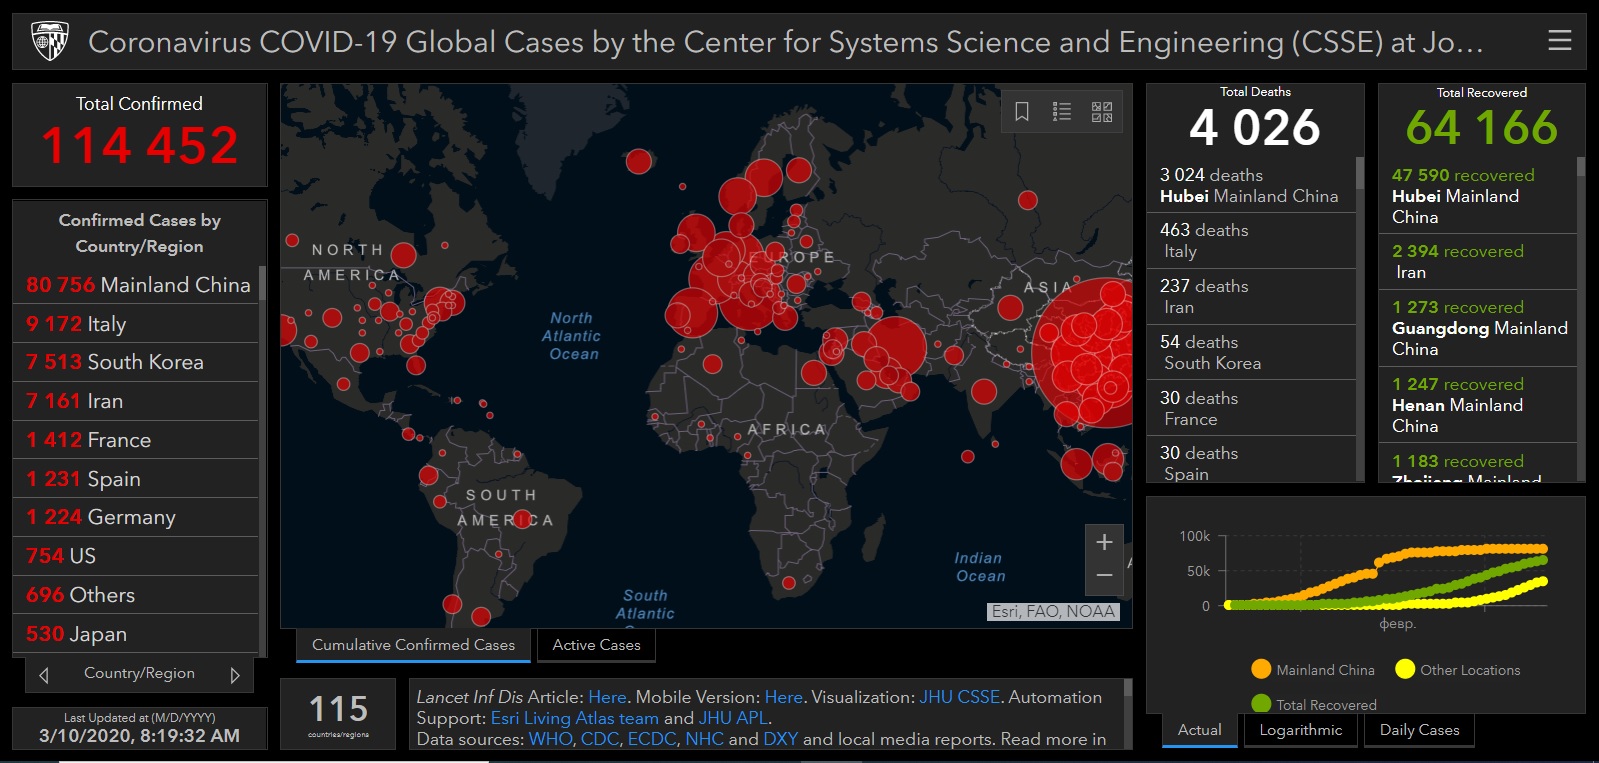
Task: Open the JHU CSSE visualization link
Action: [959, 697]
